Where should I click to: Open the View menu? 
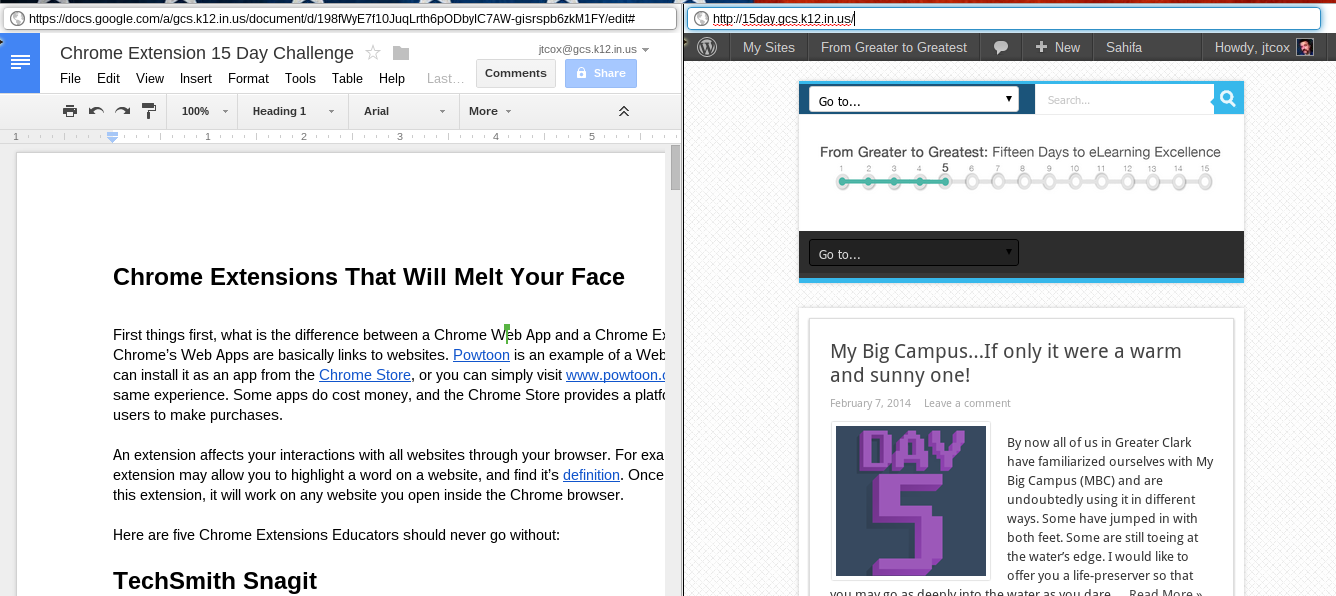pos(150,78)
